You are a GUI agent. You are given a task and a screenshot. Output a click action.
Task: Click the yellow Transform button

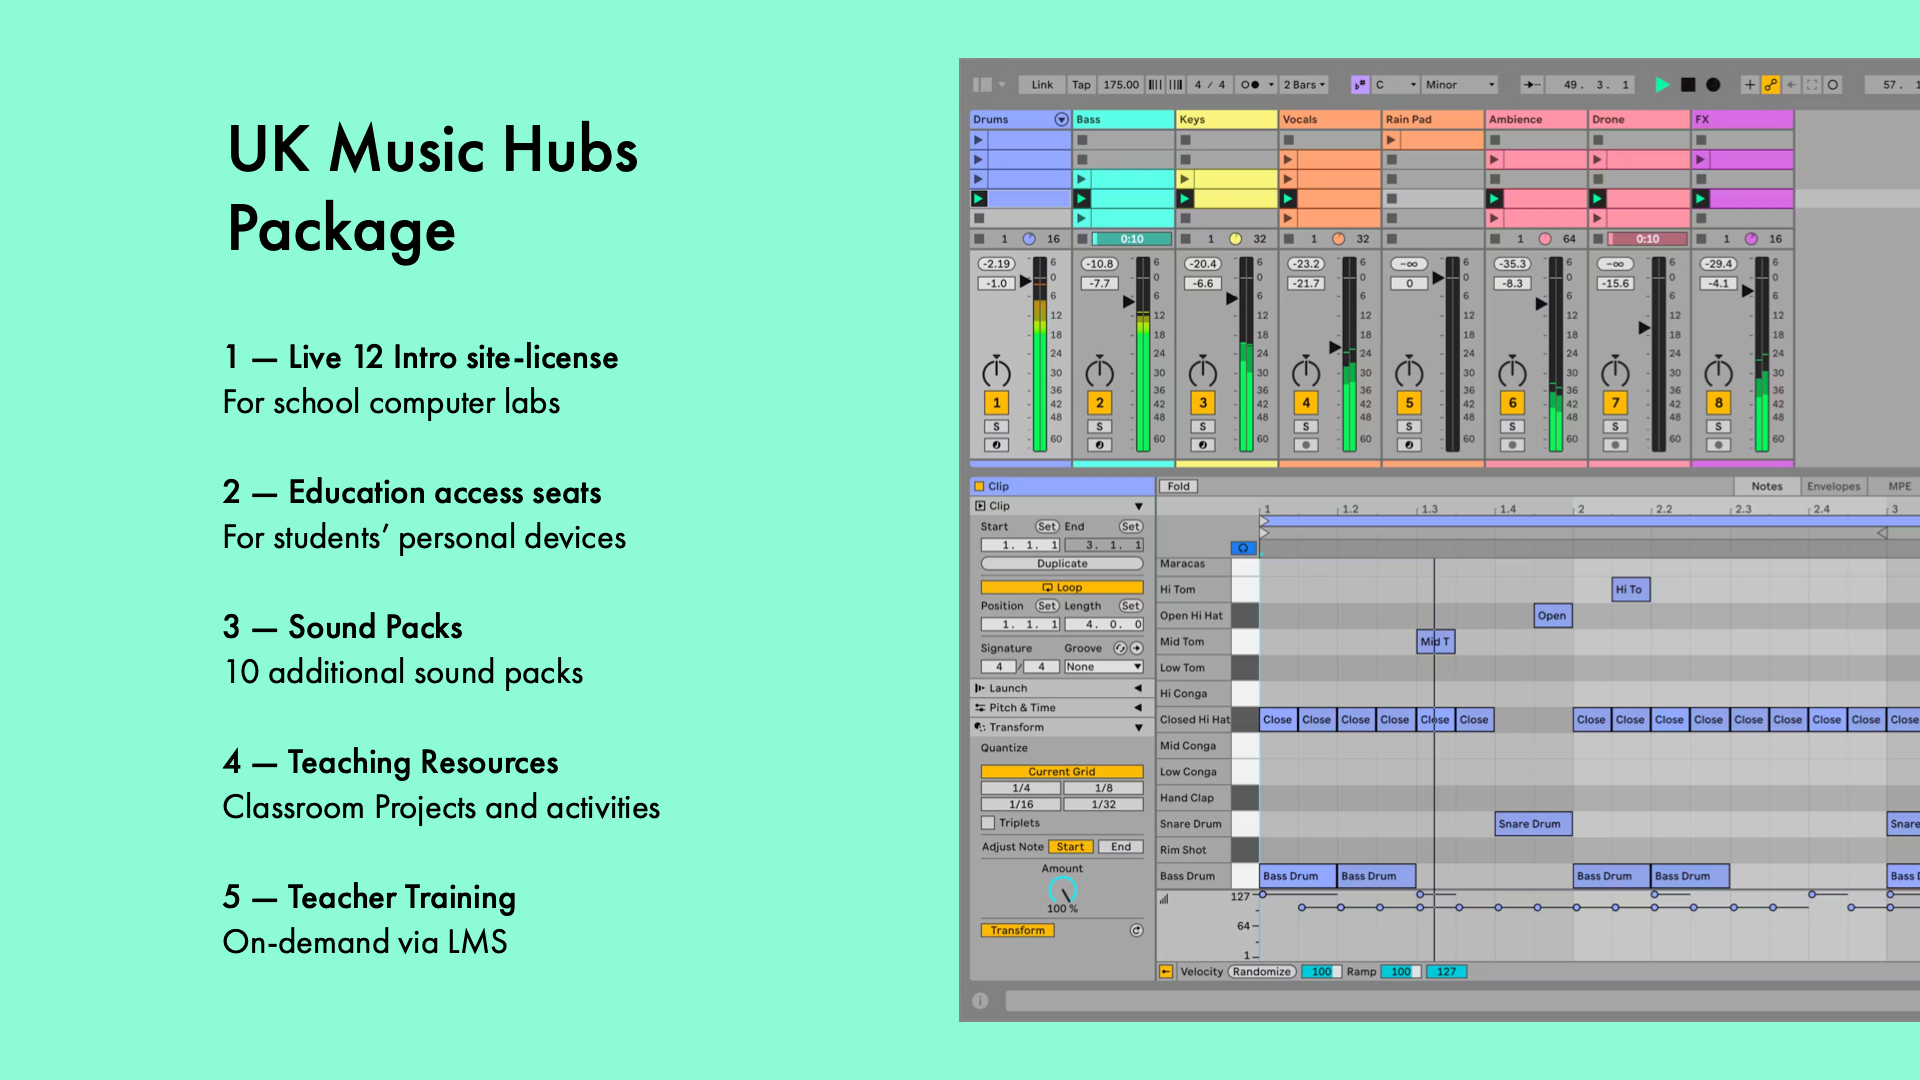coord(1018,931)
